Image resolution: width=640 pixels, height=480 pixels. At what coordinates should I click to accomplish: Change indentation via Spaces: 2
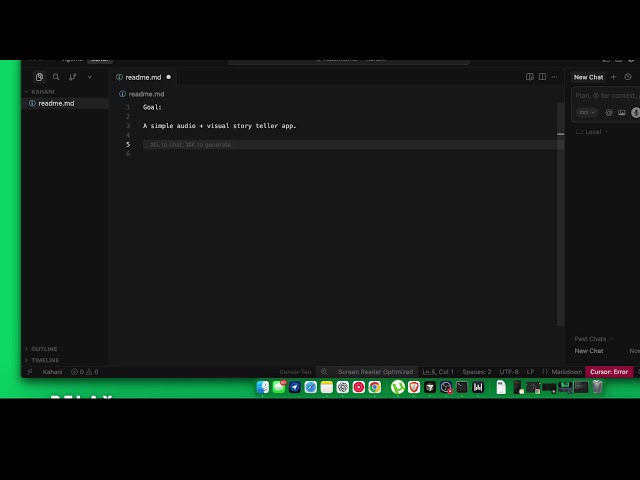click(477, 372)
